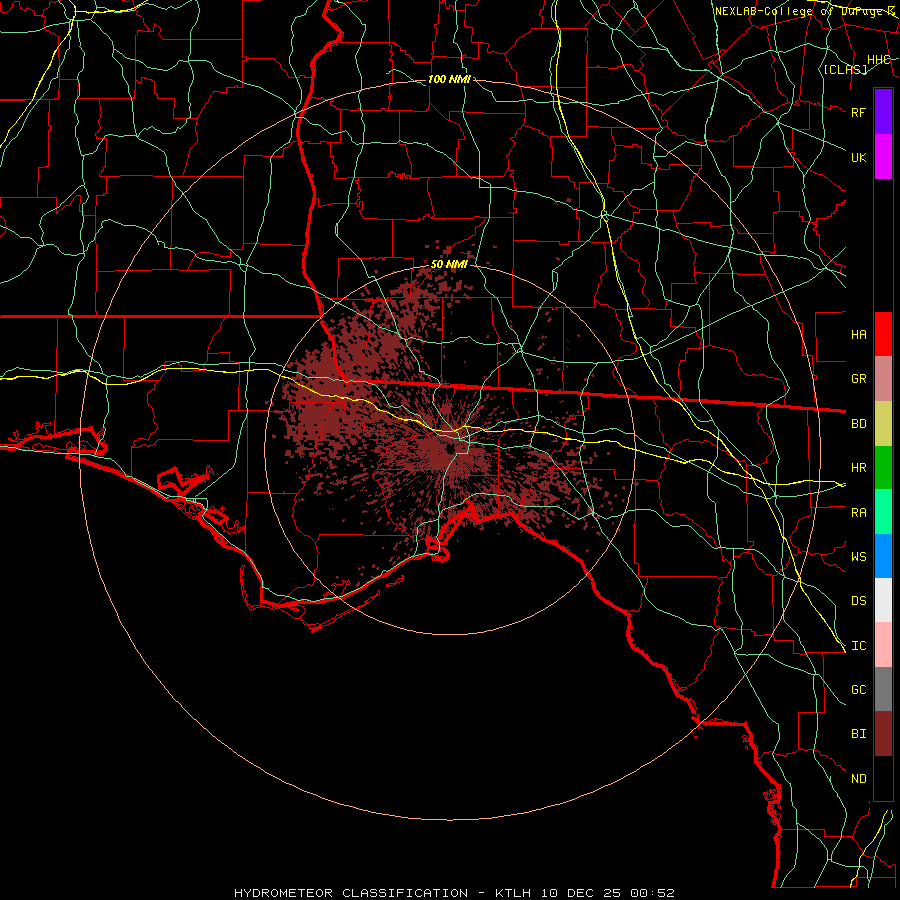Click the UK legend label
900x900 pixels.
point(858,157)
